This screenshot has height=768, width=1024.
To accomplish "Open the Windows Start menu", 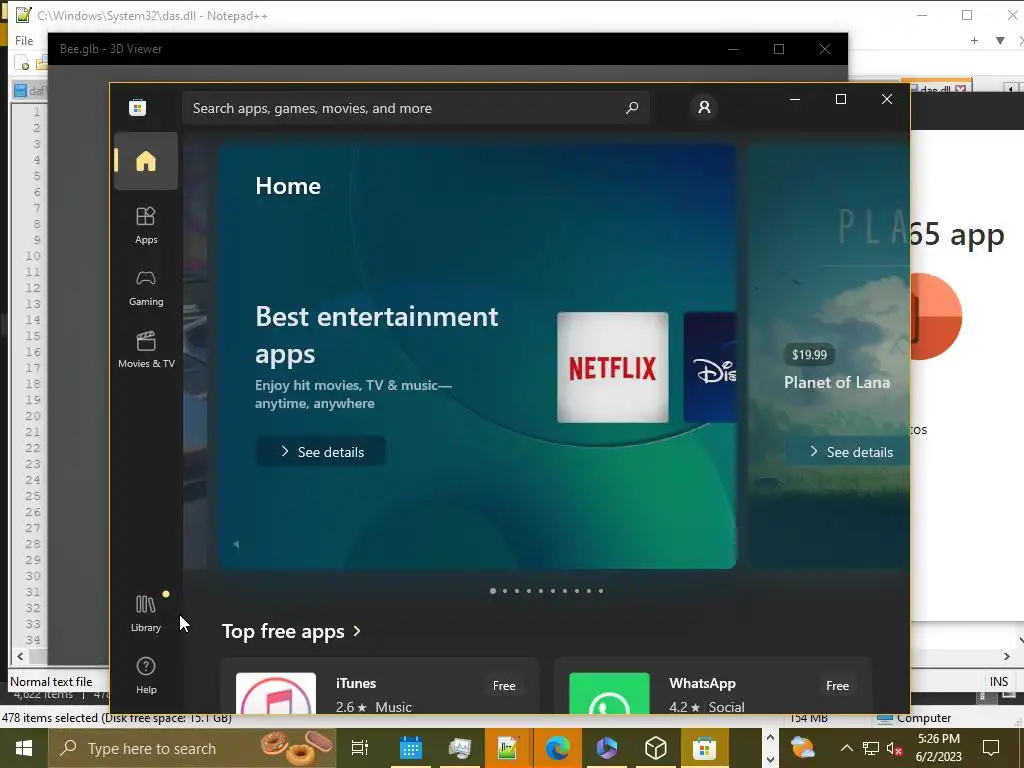I will point(24,748).
